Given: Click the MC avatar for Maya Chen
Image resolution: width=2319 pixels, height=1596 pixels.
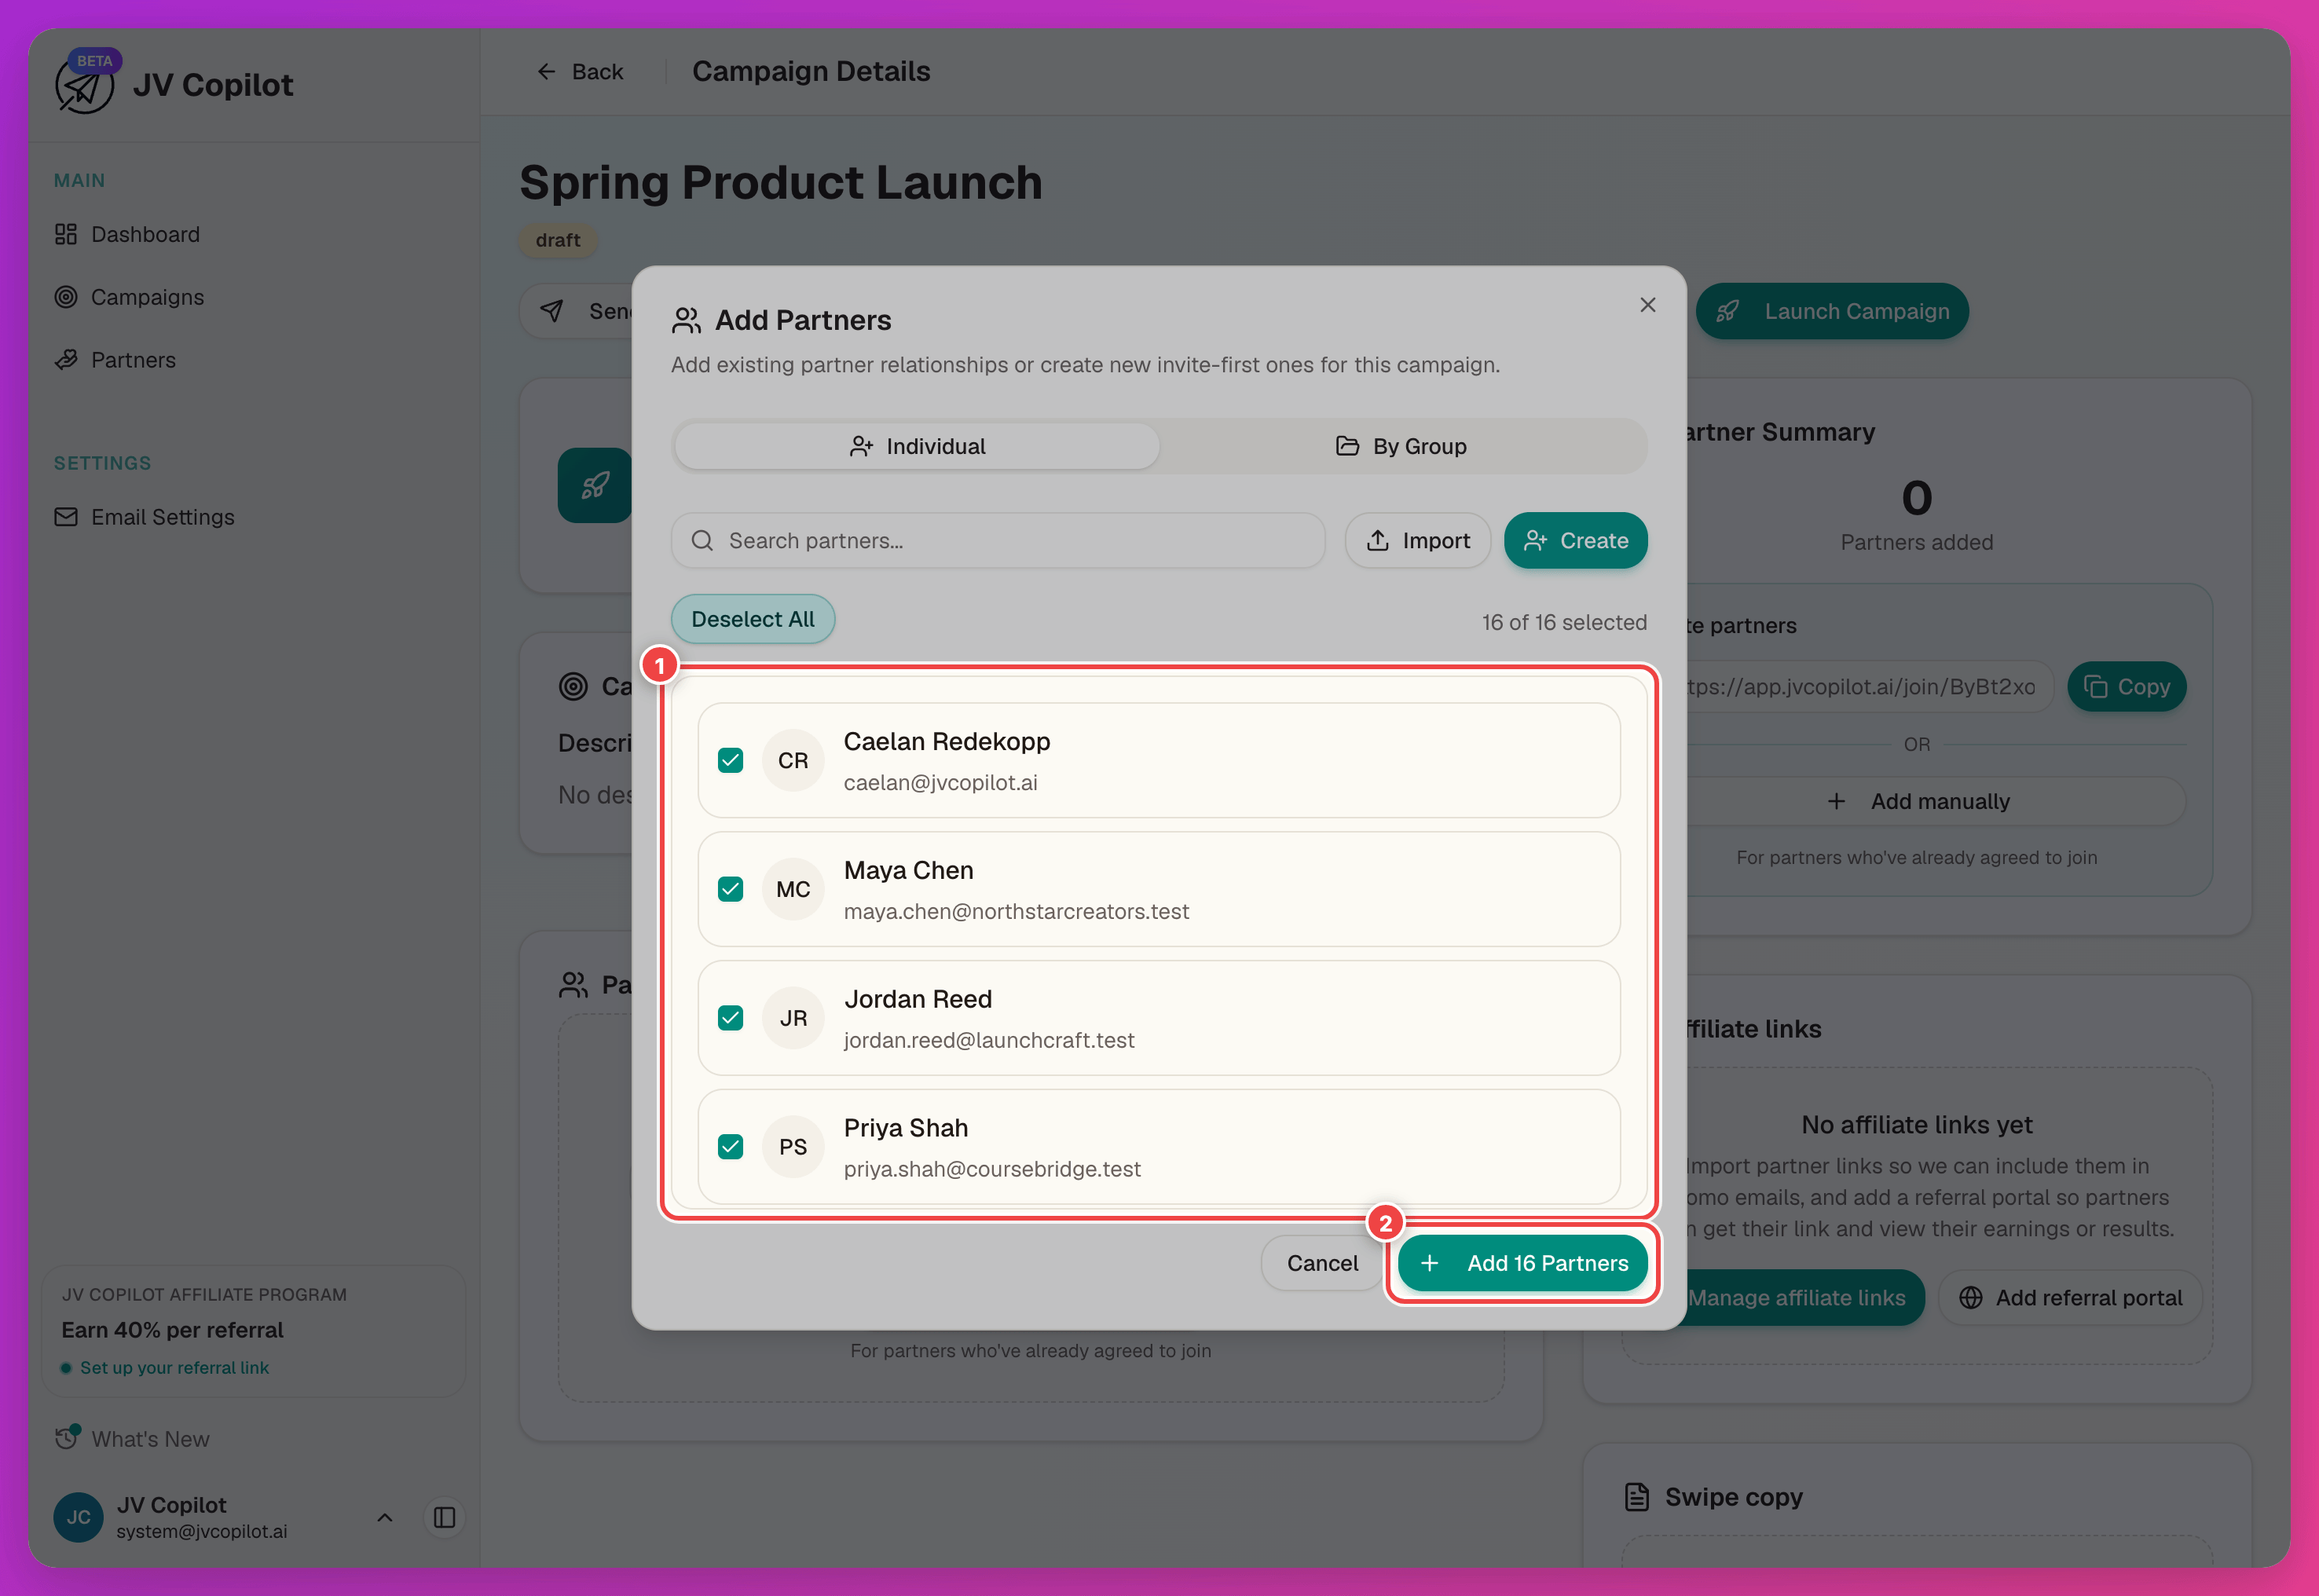Looking at the screenshot, I should pyautogui.click(x=793, y=890).
